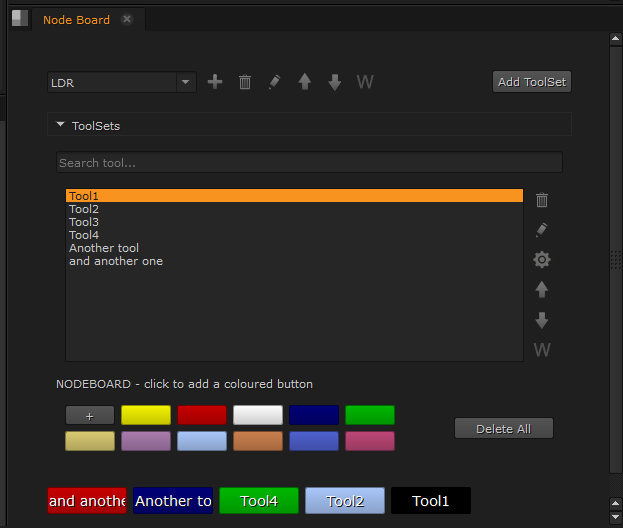Viewport: 623px width, 528px height.
Task: Collapse the ToolSets section
Action: tap(61, 125)
